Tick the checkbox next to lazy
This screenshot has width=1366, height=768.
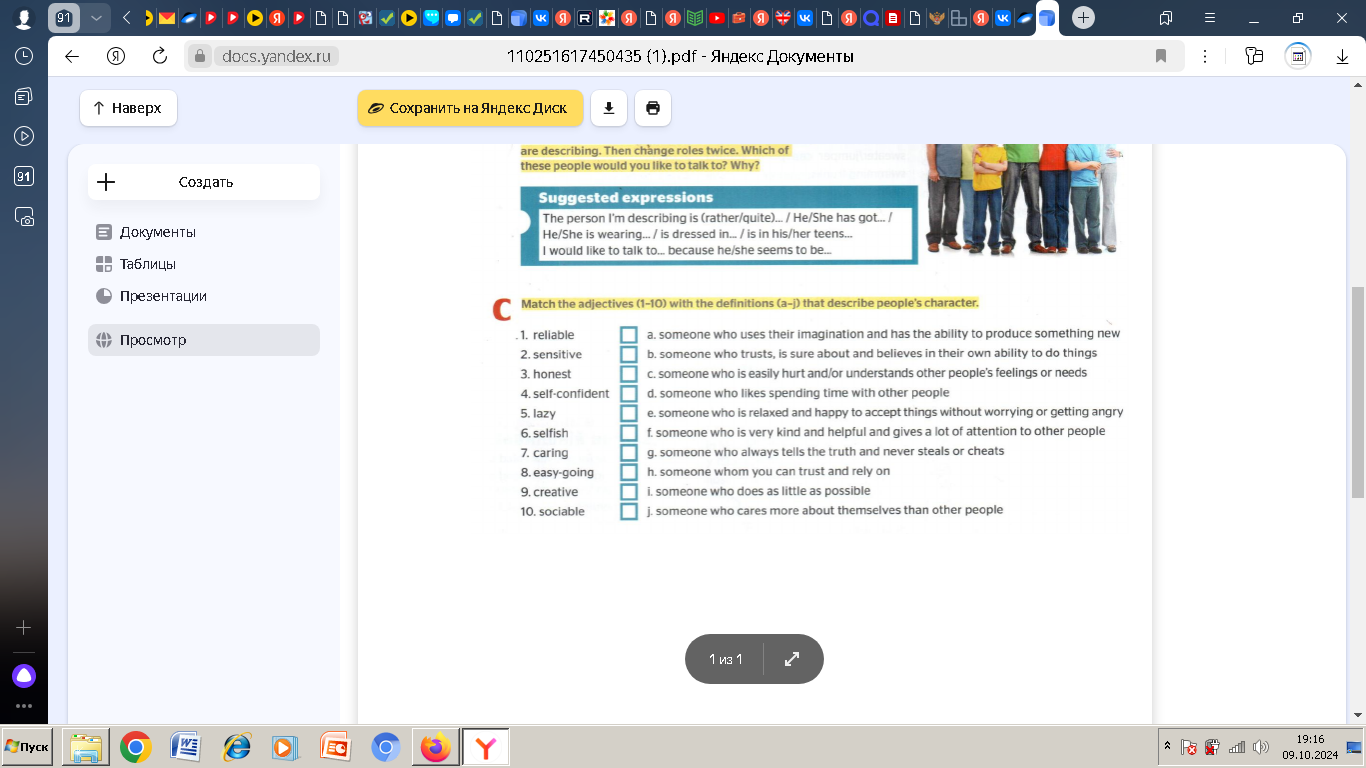pos(629,413)
